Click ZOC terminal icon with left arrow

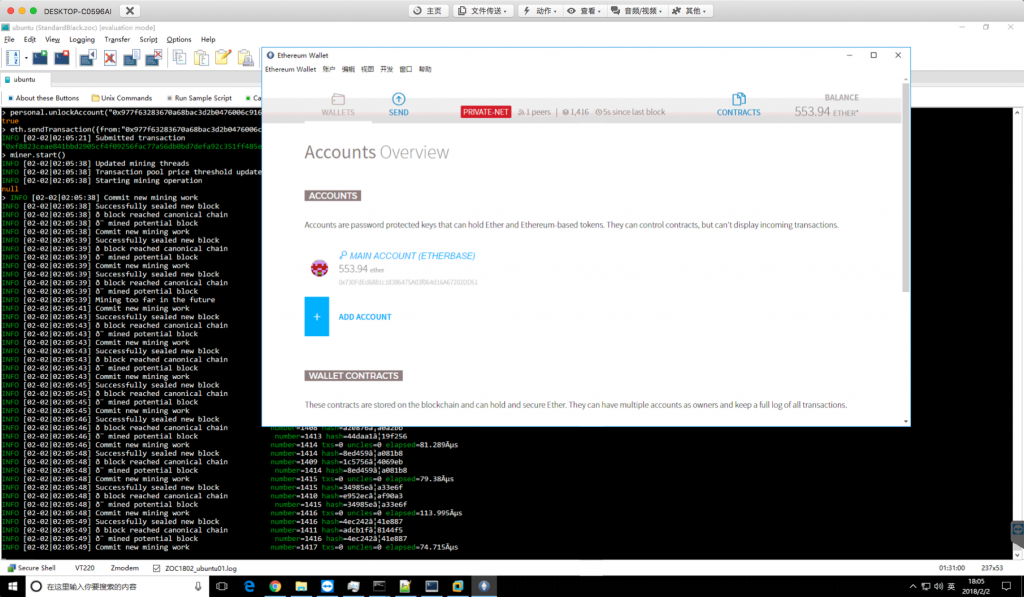88,58
